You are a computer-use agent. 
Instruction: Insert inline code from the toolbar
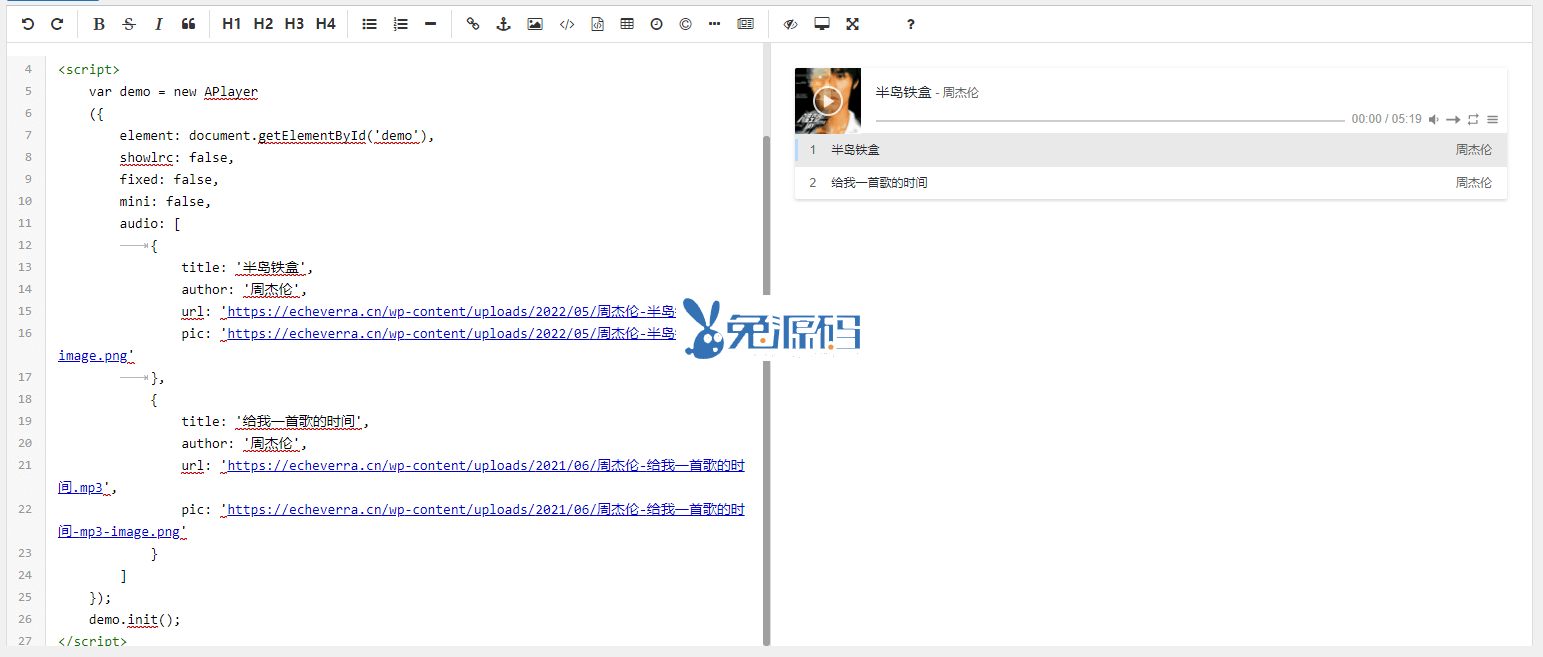(x=566, y=24)
